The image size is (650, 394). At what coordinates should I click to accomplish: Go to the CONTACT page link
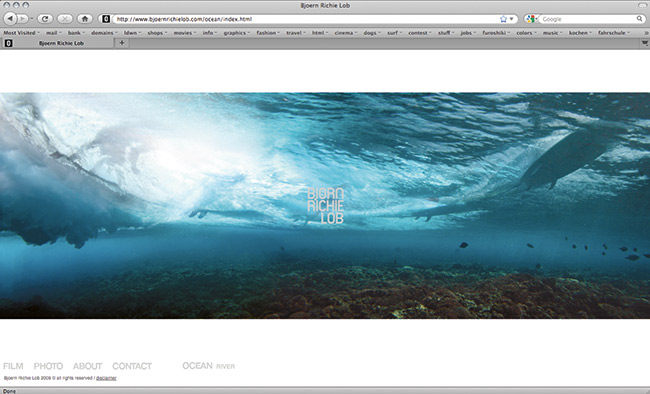point(132,366)
